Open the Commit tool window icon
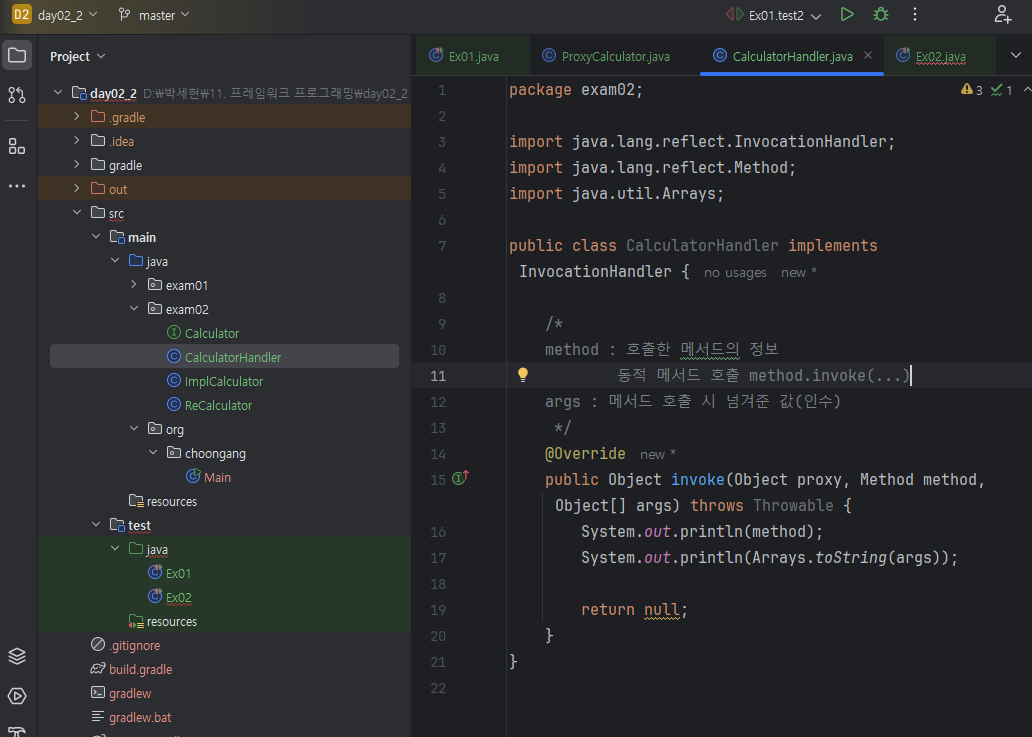The width and height of the screenshot is (1032, 737). point(17,95)
